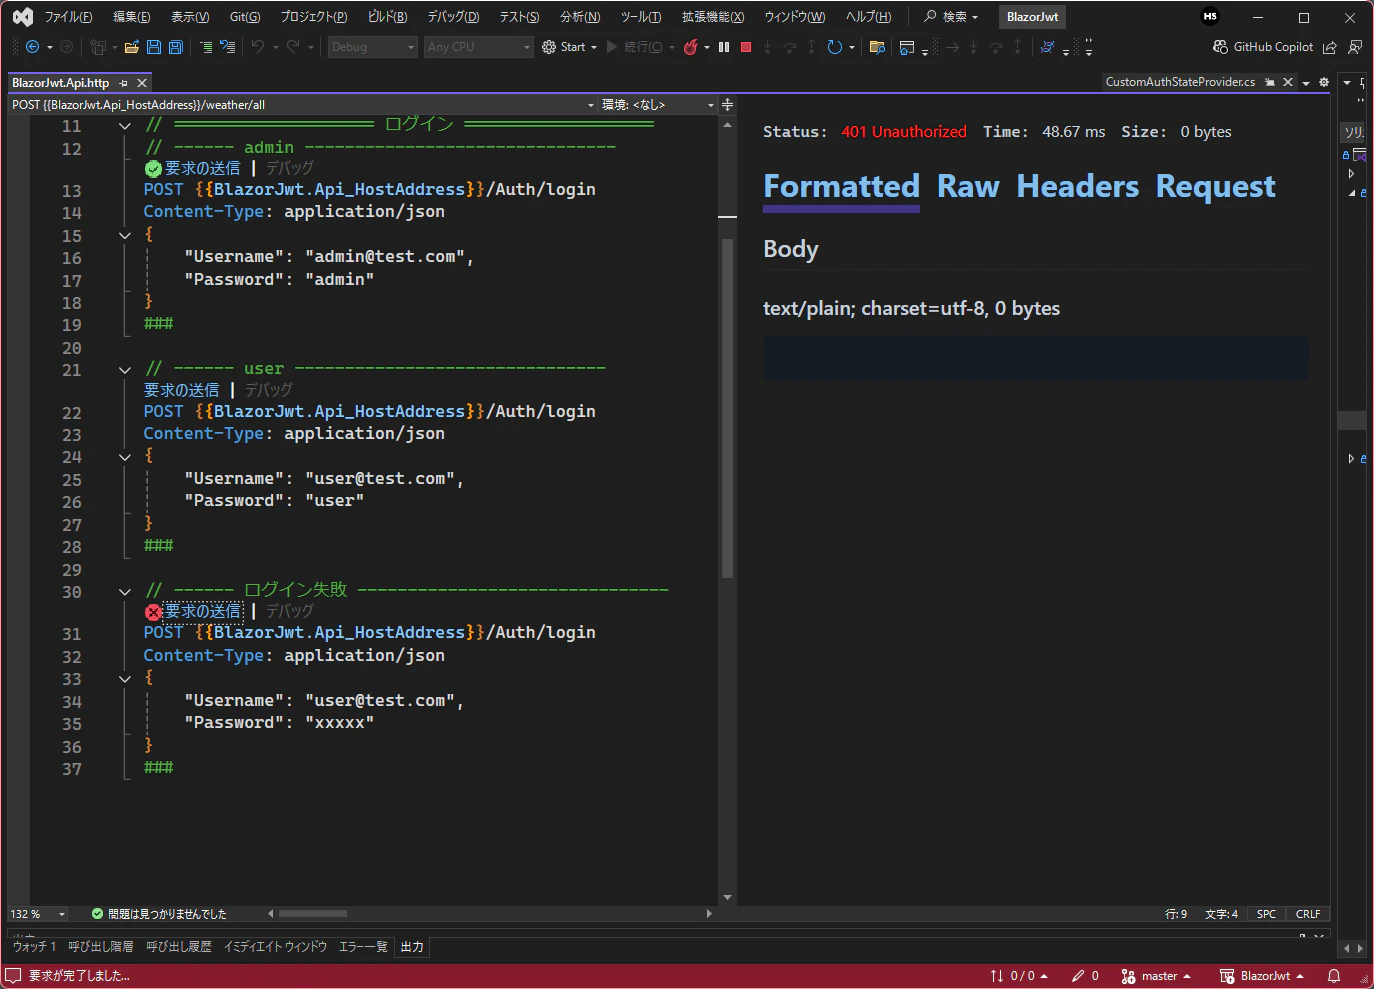The height and width of the screenshot is (989, 1374).
Task: Pause execution with the Break All icon
Action: pyautogui.click(x=724, y=47)
